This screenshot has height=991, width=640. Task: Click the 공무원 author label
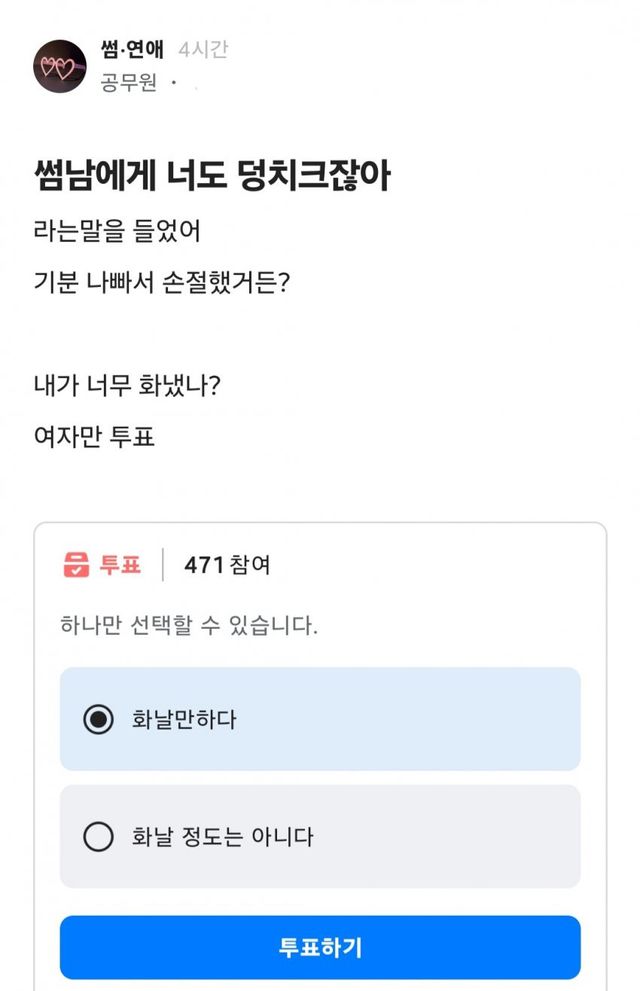[x=129, y=83]
